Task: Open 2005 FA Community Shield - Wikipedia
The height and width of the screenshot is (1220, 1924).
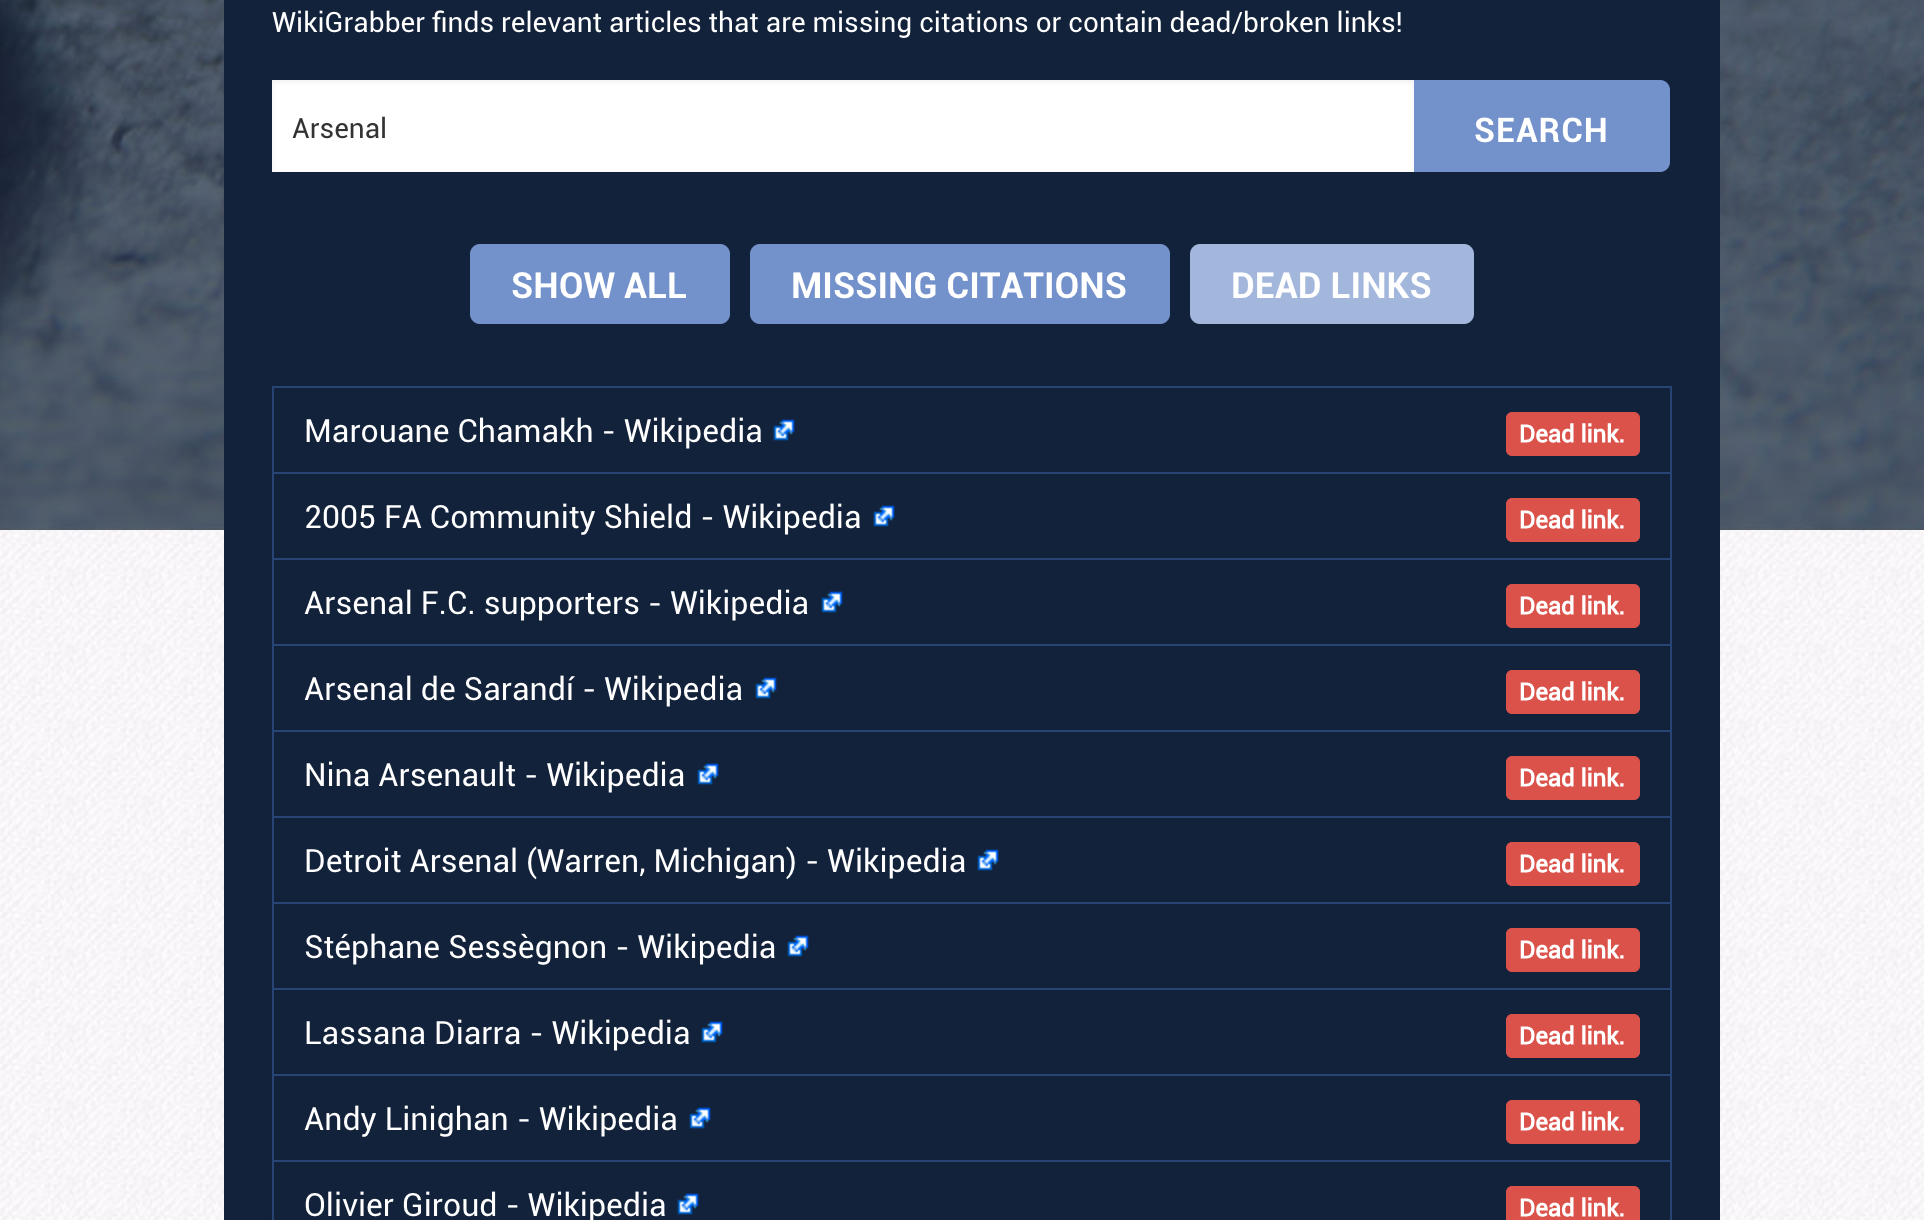Action: (x=583, y=517)
